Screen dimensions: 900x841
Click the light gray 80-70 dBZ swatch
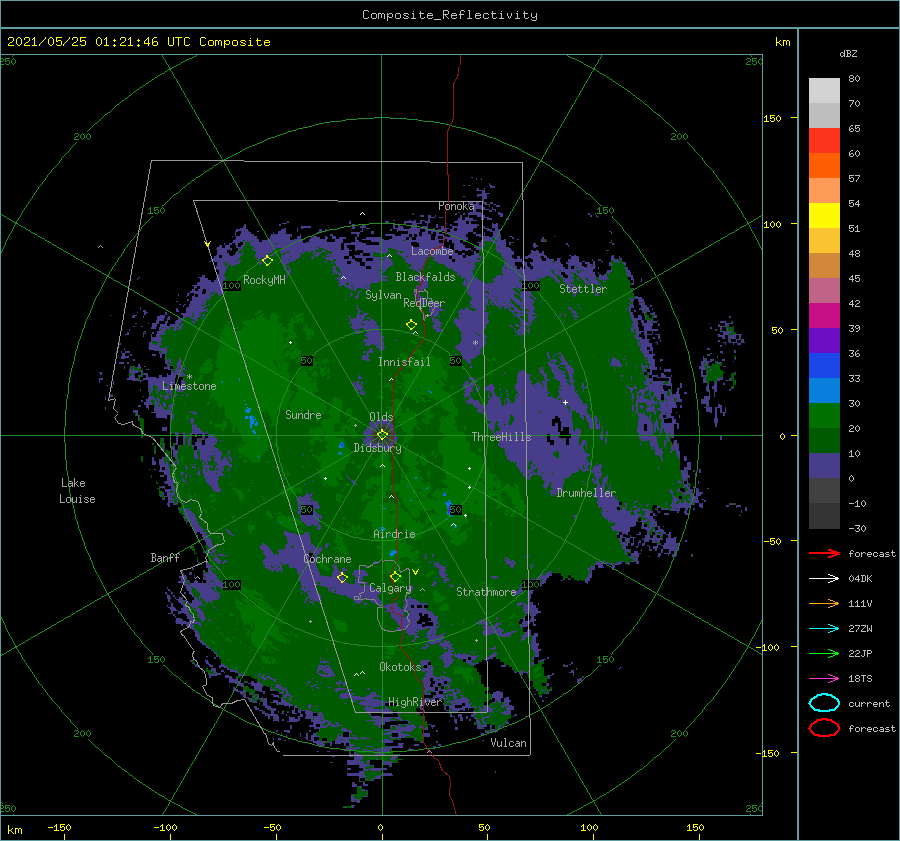point(824,90)
